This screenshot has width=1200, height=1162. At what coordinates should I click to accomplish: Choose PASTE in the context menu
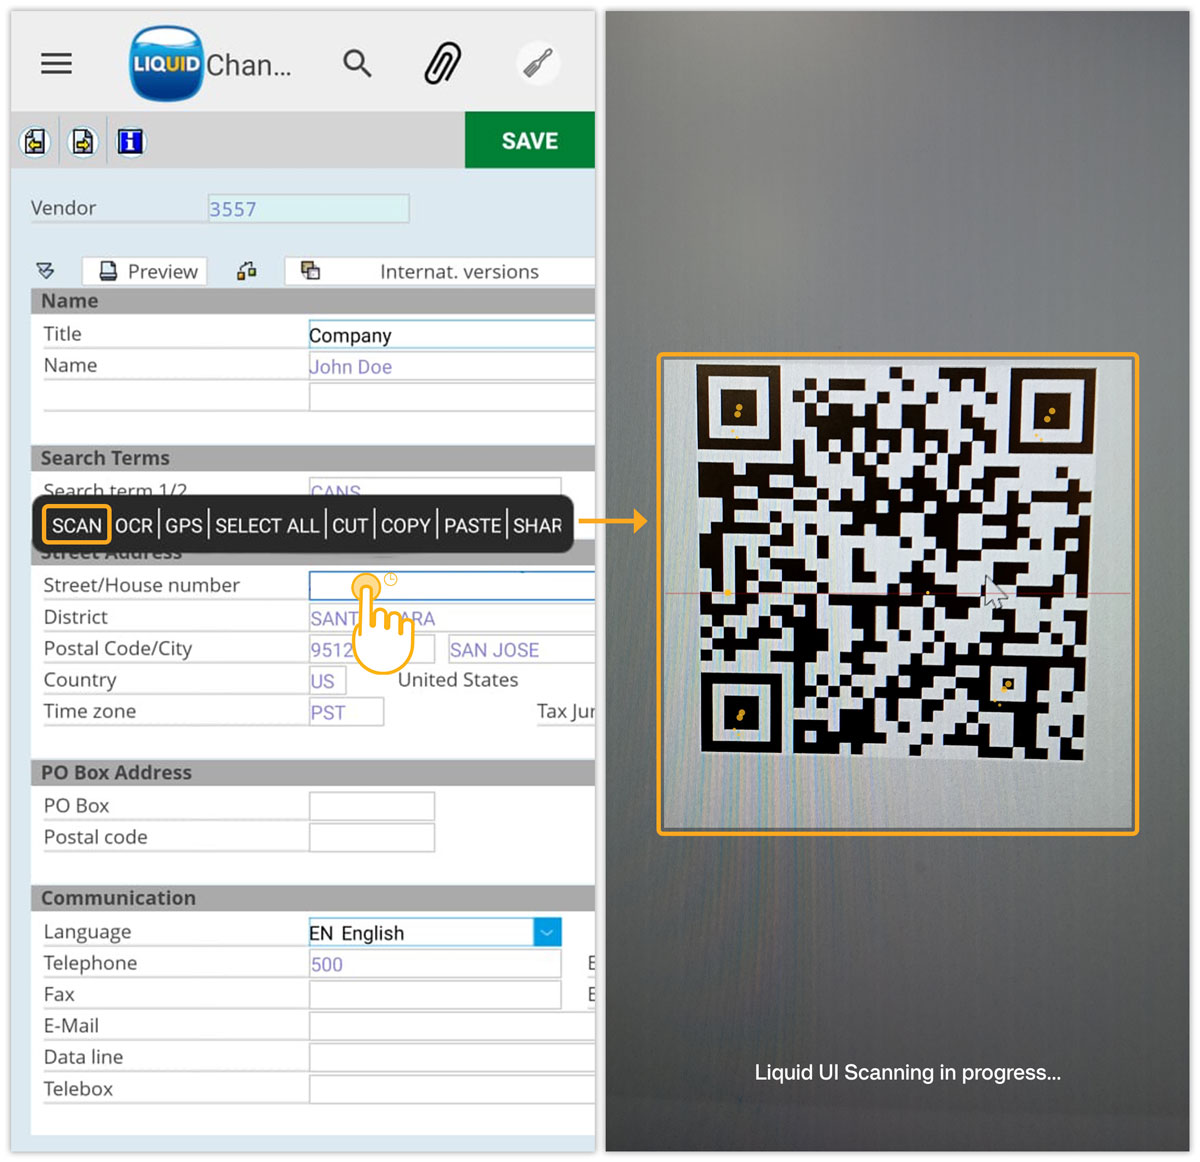(472, 525)
